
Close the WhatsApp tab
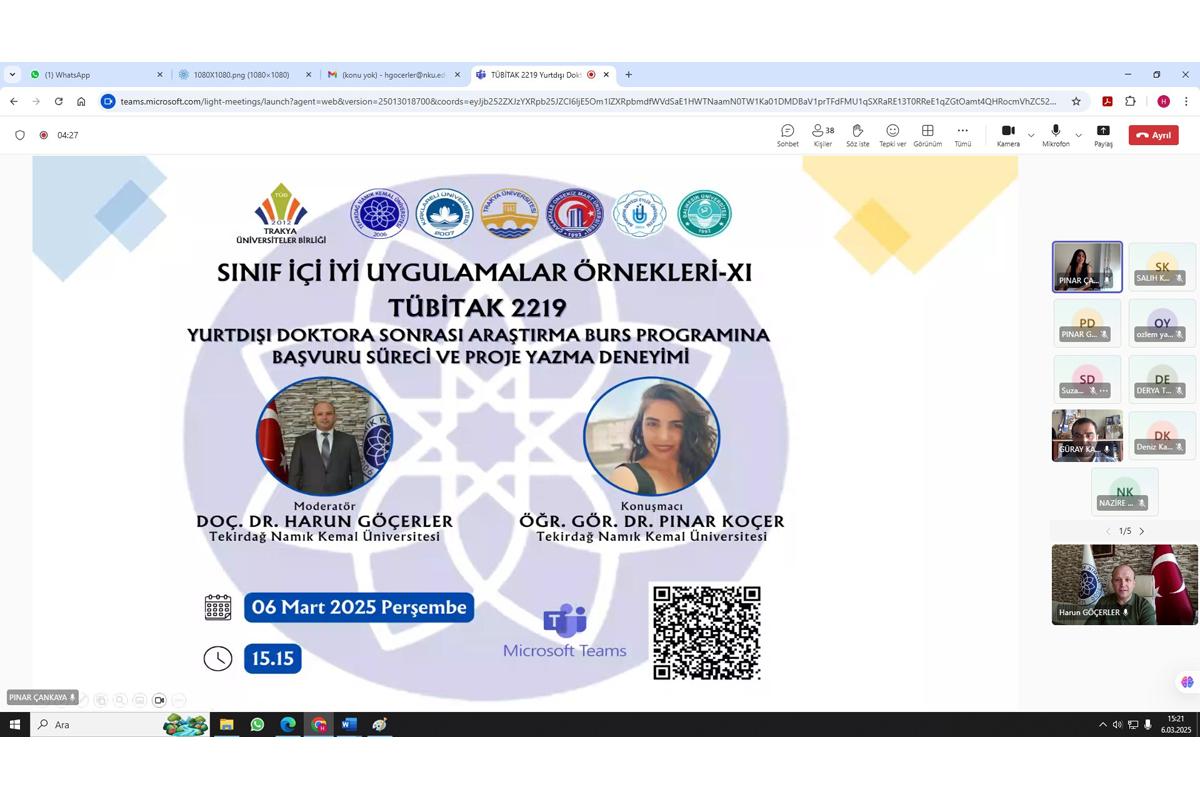click(x=159, y=75)
